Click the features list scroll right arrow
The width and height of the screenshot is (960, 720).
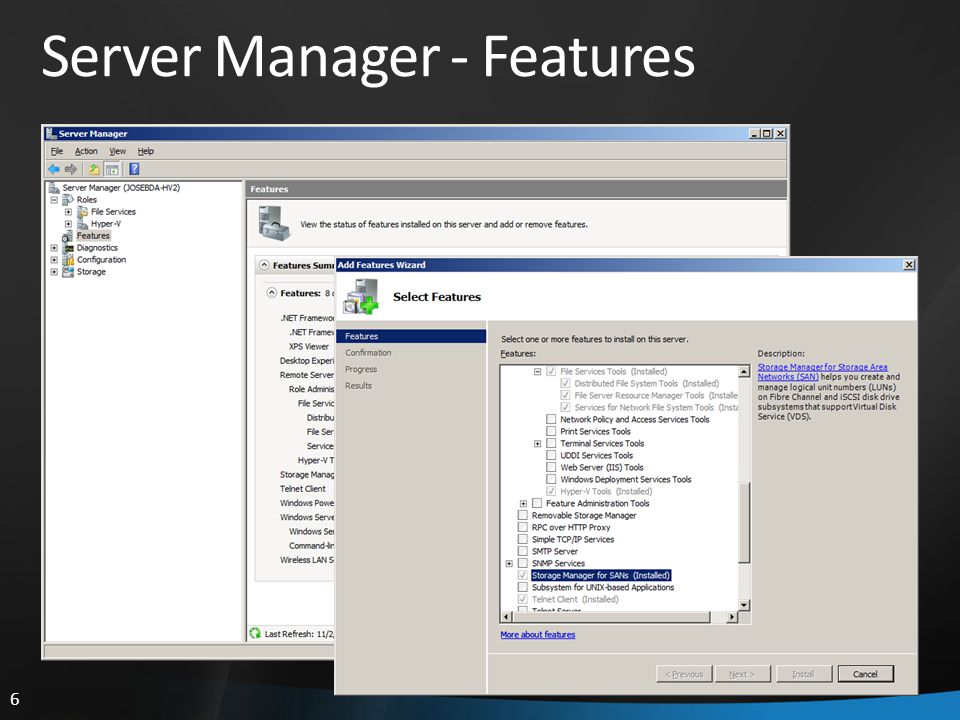point(732,617)
